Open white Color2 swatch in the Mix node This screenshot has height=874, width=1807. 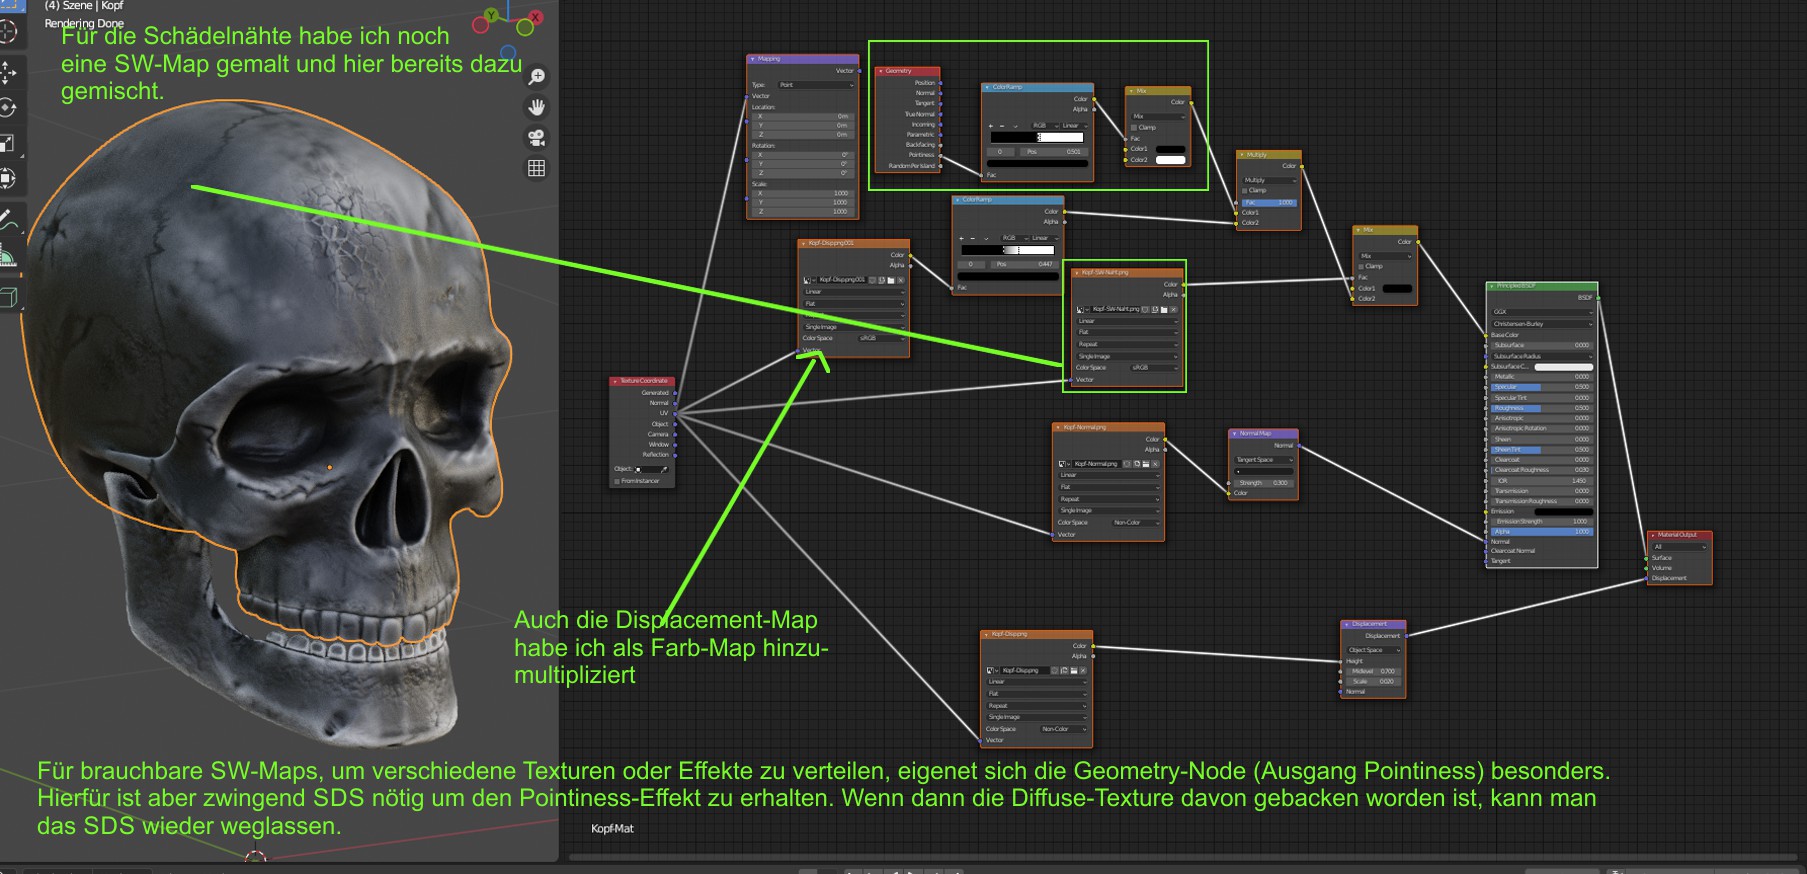pos(1170,160)
